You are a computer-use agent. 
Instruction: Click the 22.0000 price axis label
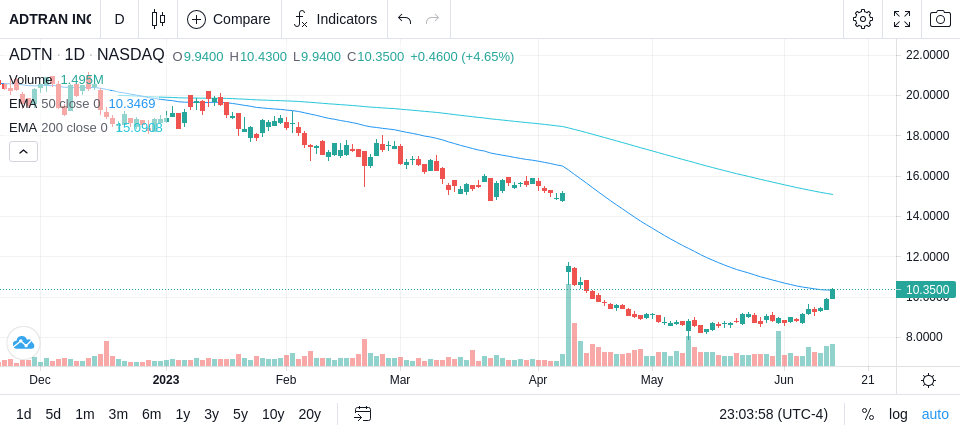pos(928,55)
